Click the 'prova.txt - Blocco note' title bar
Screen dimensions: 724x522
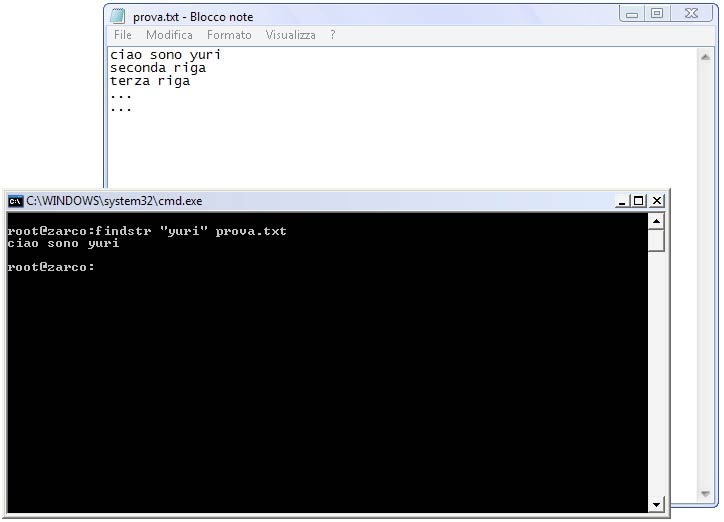pyautogui.click(x=362, y=16)
